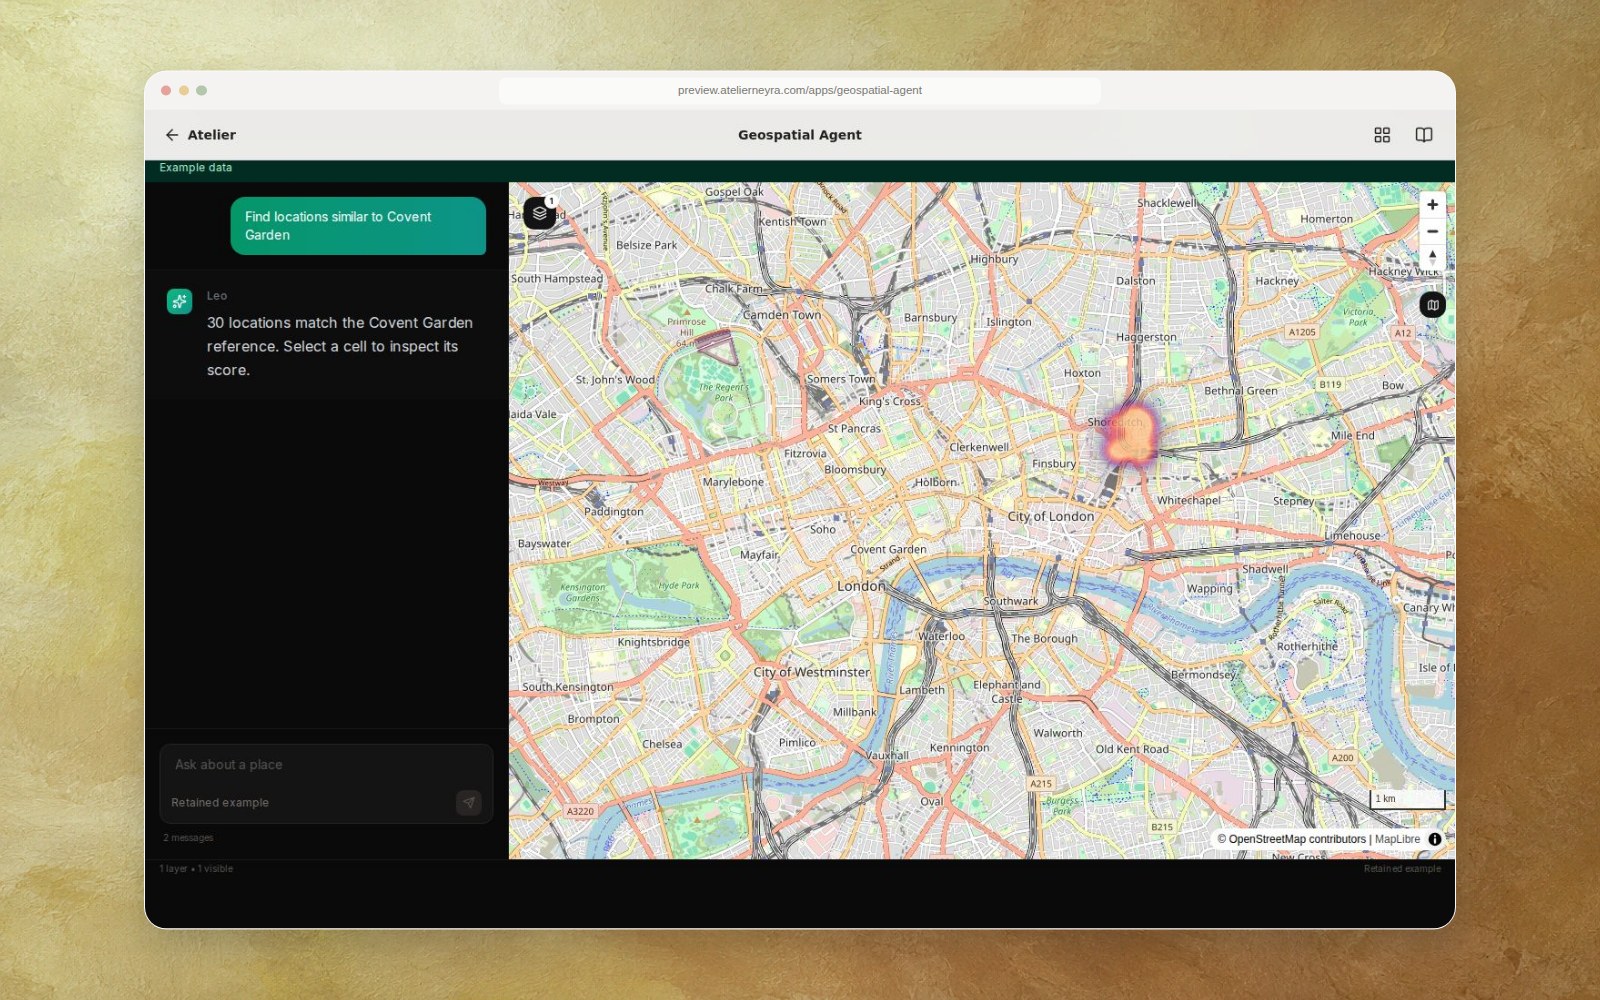Open the documentation book icon

(x=1424, y=135)
